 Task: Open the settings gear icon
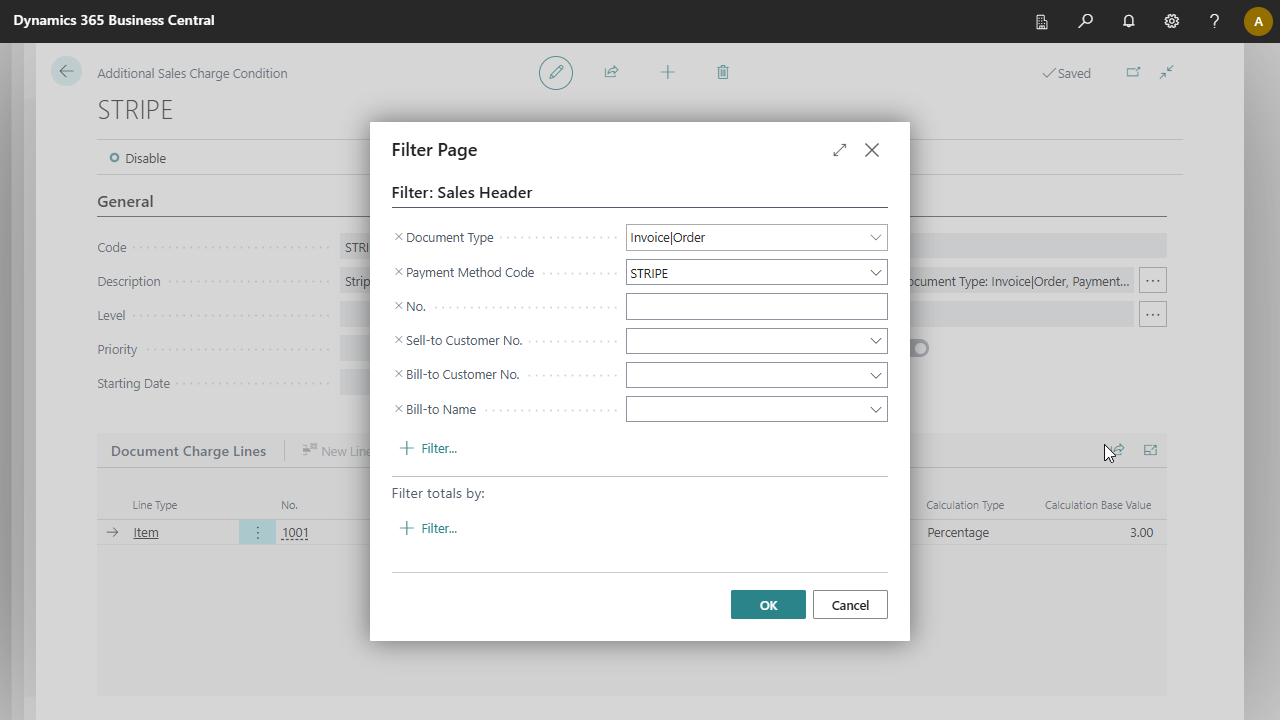(x=1172, y=21)
